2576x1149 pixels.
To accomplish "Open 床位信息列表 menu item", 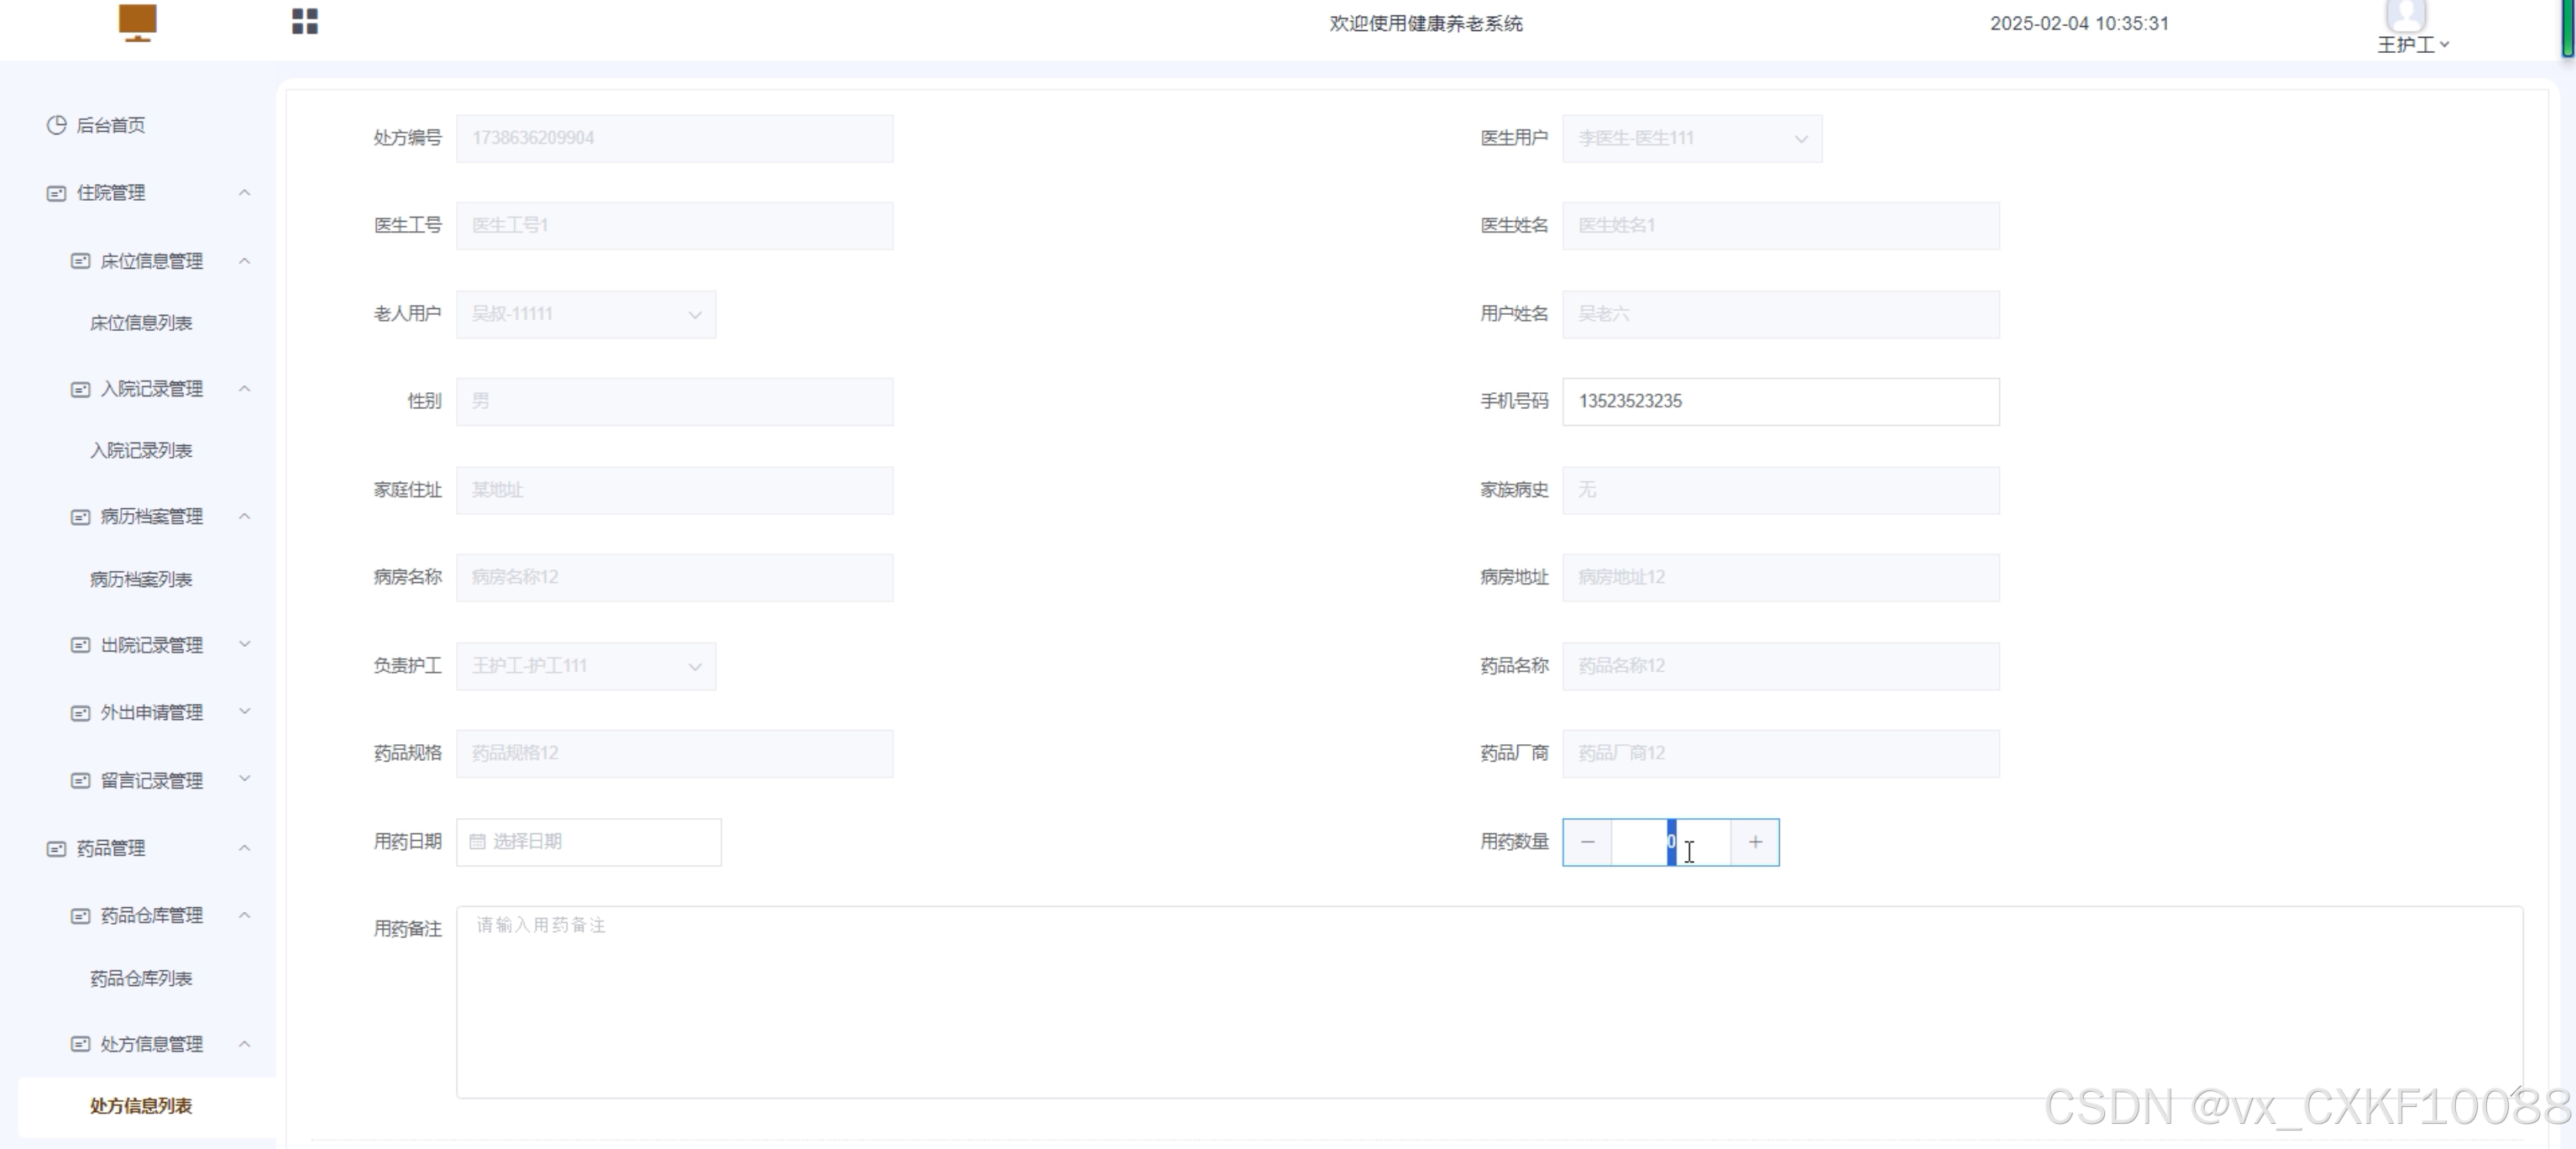I will pyautogui.click(x=141, y=323).
